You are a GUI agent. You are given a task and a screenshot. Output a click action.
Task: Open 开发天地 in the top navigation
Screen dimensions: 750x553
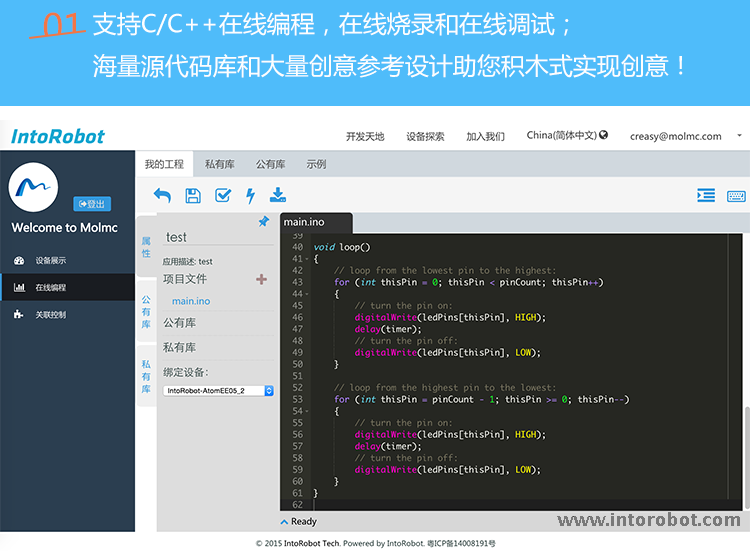(x=365, y=137)
